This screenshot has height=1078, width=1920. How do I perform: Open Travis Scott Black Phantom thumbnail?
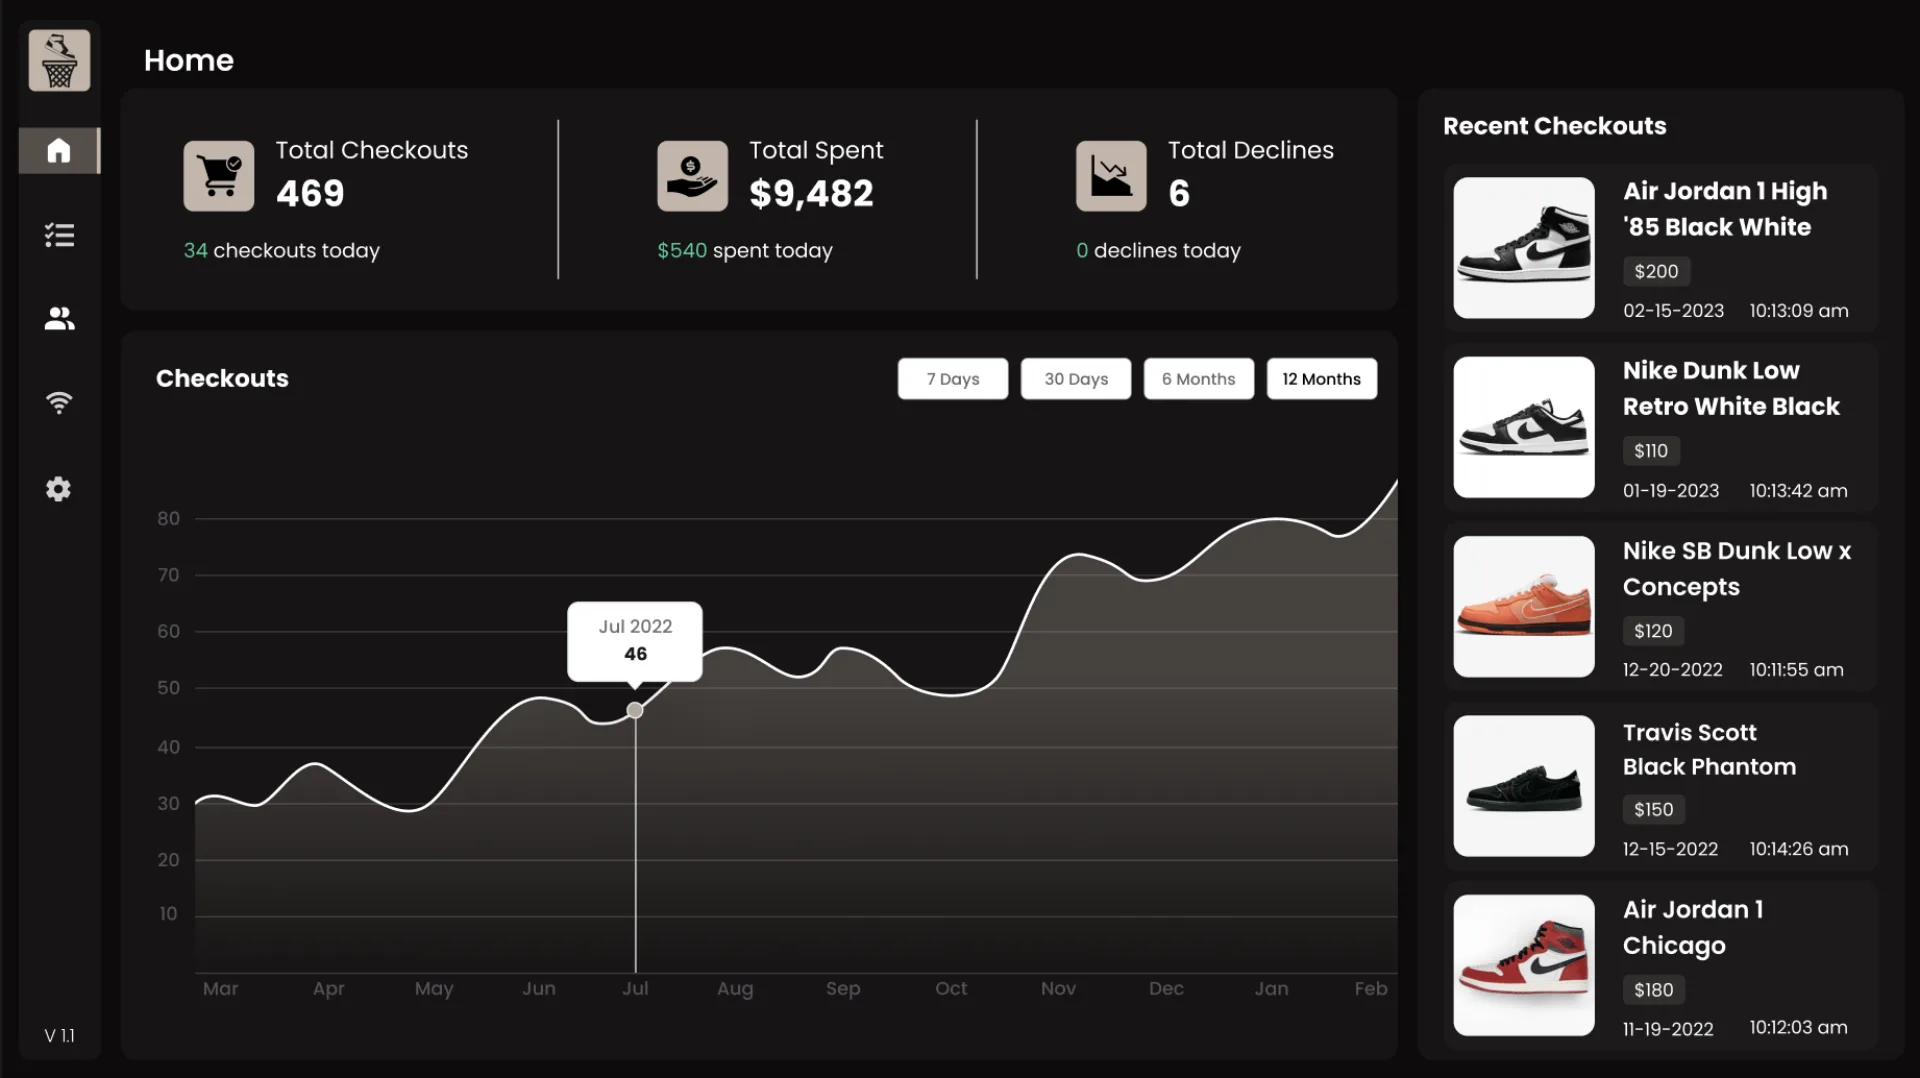click(1524, 786)
